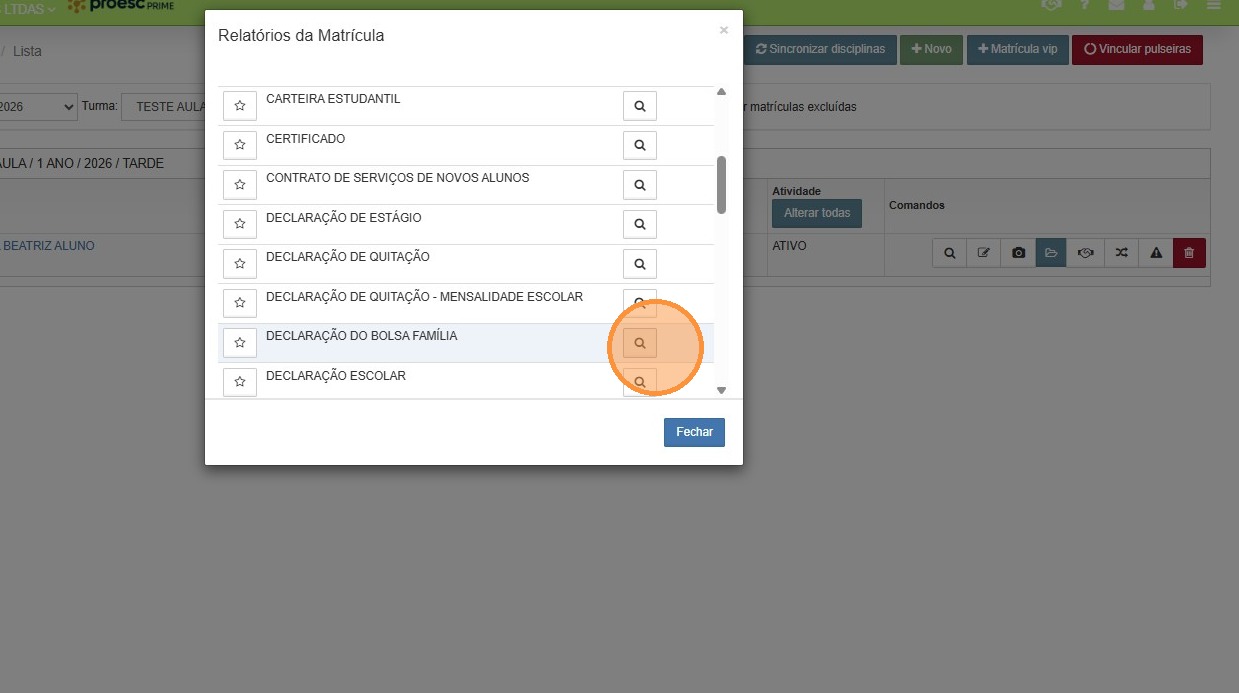Favorite the CARTEIRA ESTUDANTIL report star

click(240, 105)
